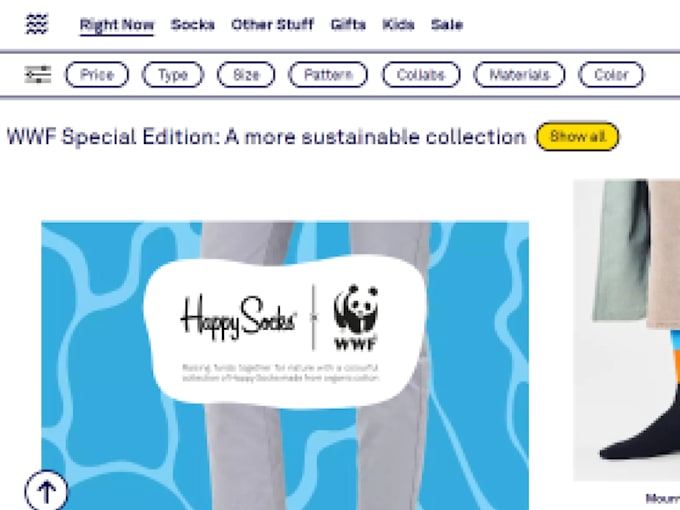The image size is (680, 510).
Task: Open the Other Stuff menu
Action: pyautogui.click(x=272, y=25)
